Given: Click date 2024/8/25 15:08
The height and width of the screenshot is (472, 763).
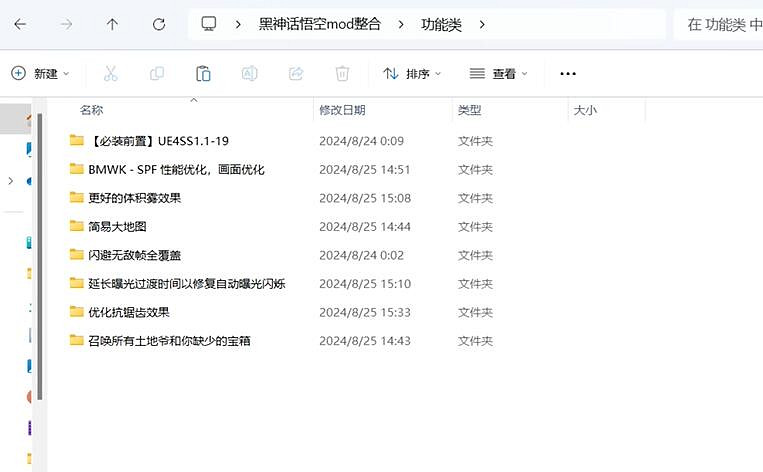Looking at the screenshot, I should 365,198.
